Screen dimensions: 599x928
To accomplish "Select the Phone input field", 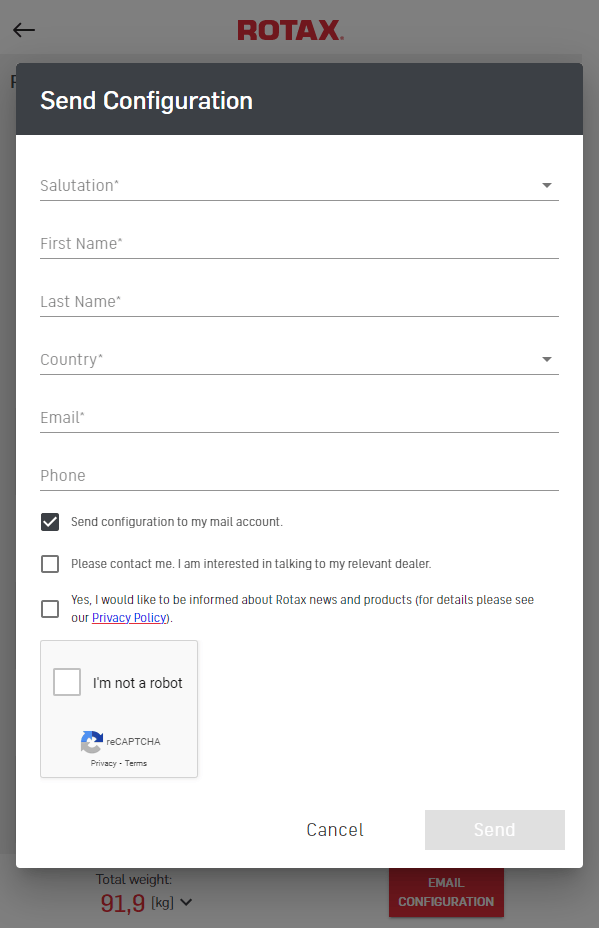I will pyautogui.click(x=300, y=476).
